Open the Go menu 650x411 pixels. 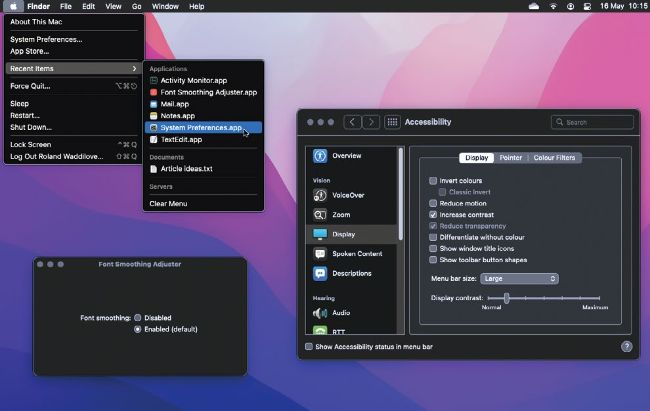click(136, 6)
